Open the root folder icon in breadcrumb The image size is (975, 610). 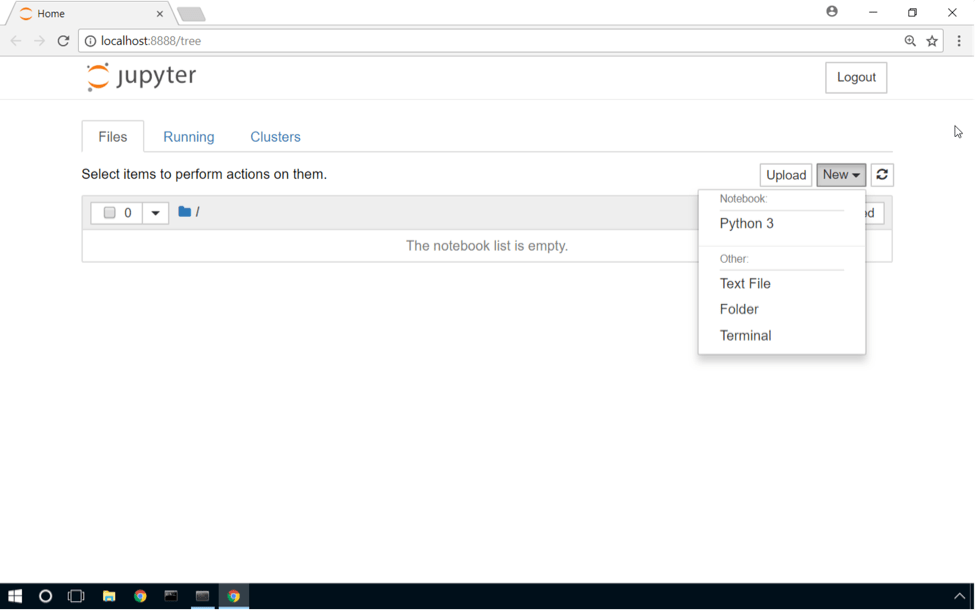pos(184,211)
